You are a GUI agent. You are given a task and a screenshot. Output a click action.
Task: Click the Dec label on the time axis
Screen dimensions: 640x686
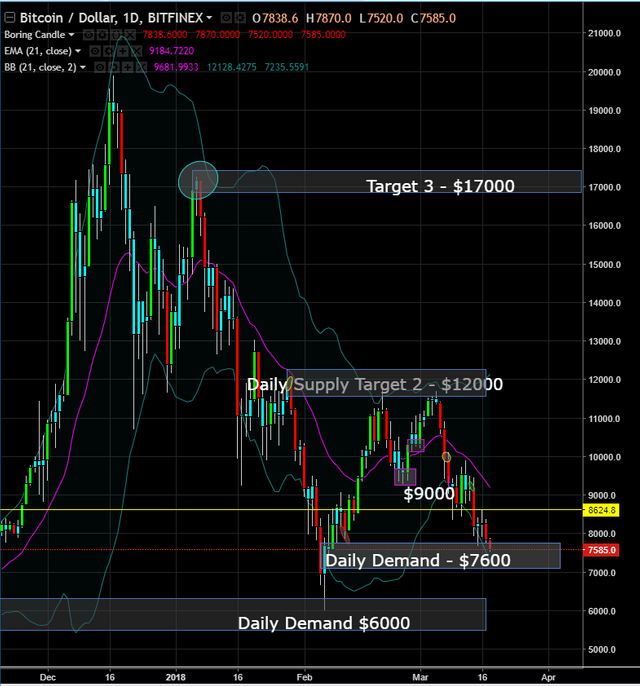click(x=48, y=677)
